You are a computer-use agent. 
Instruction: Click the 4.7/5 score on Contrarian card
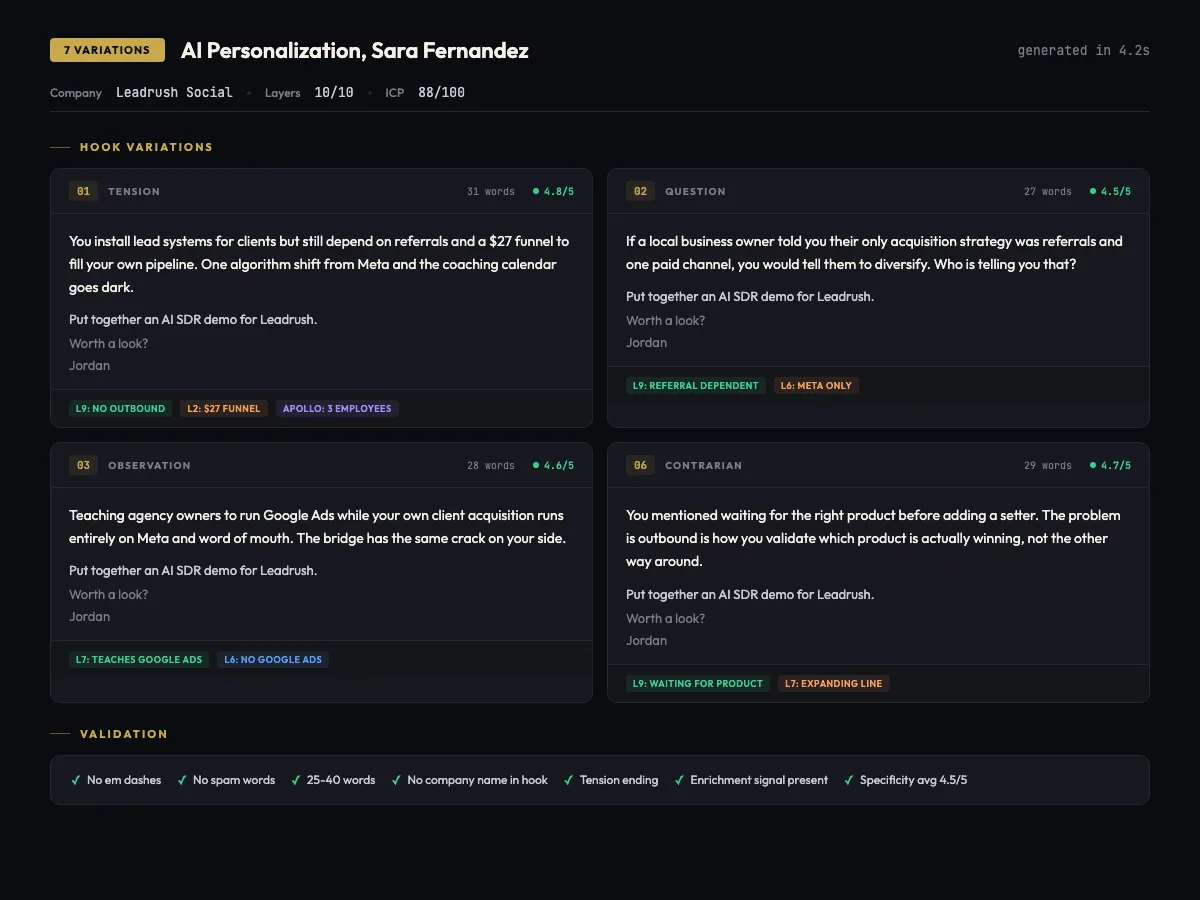pos(1110,465)
